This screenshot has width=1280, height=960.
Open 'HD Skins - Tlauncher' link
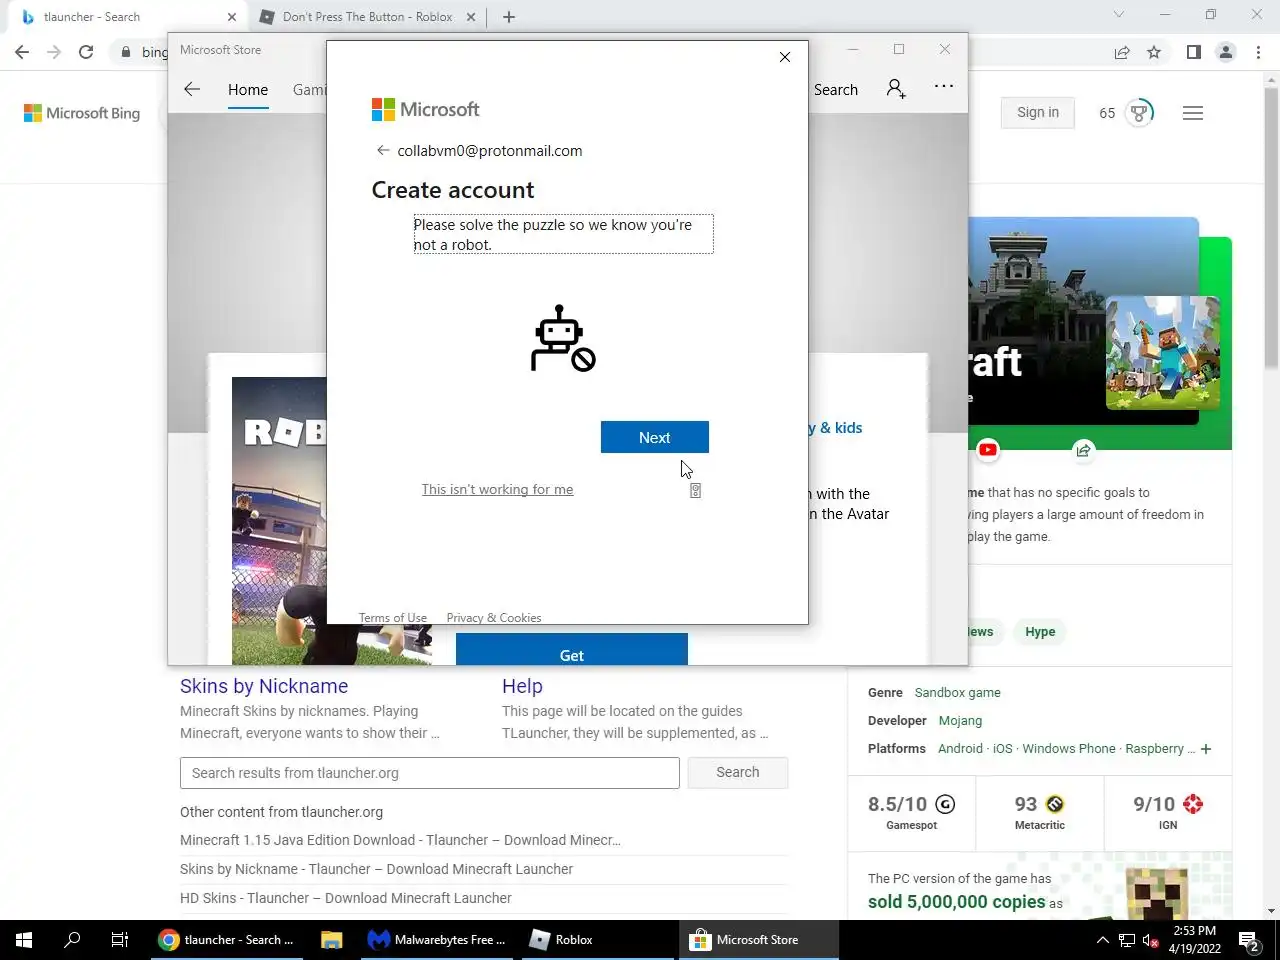point(346,898)
